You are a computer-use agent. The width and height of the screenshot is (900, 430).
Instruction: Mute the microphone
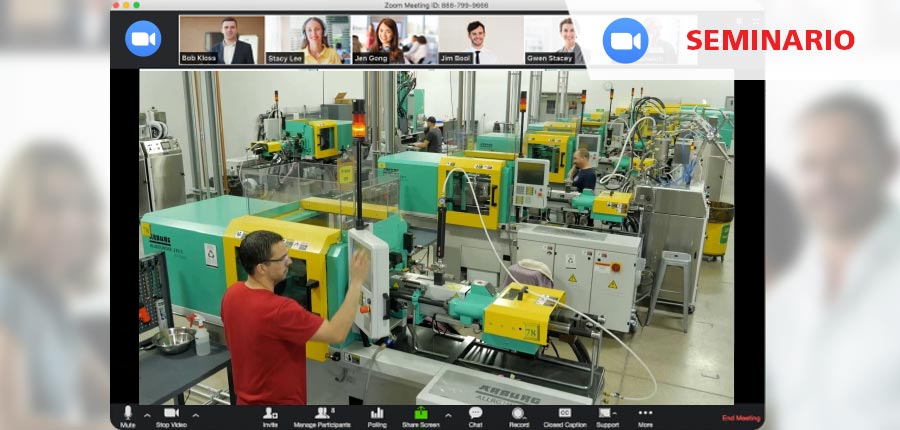coord(127,413)
